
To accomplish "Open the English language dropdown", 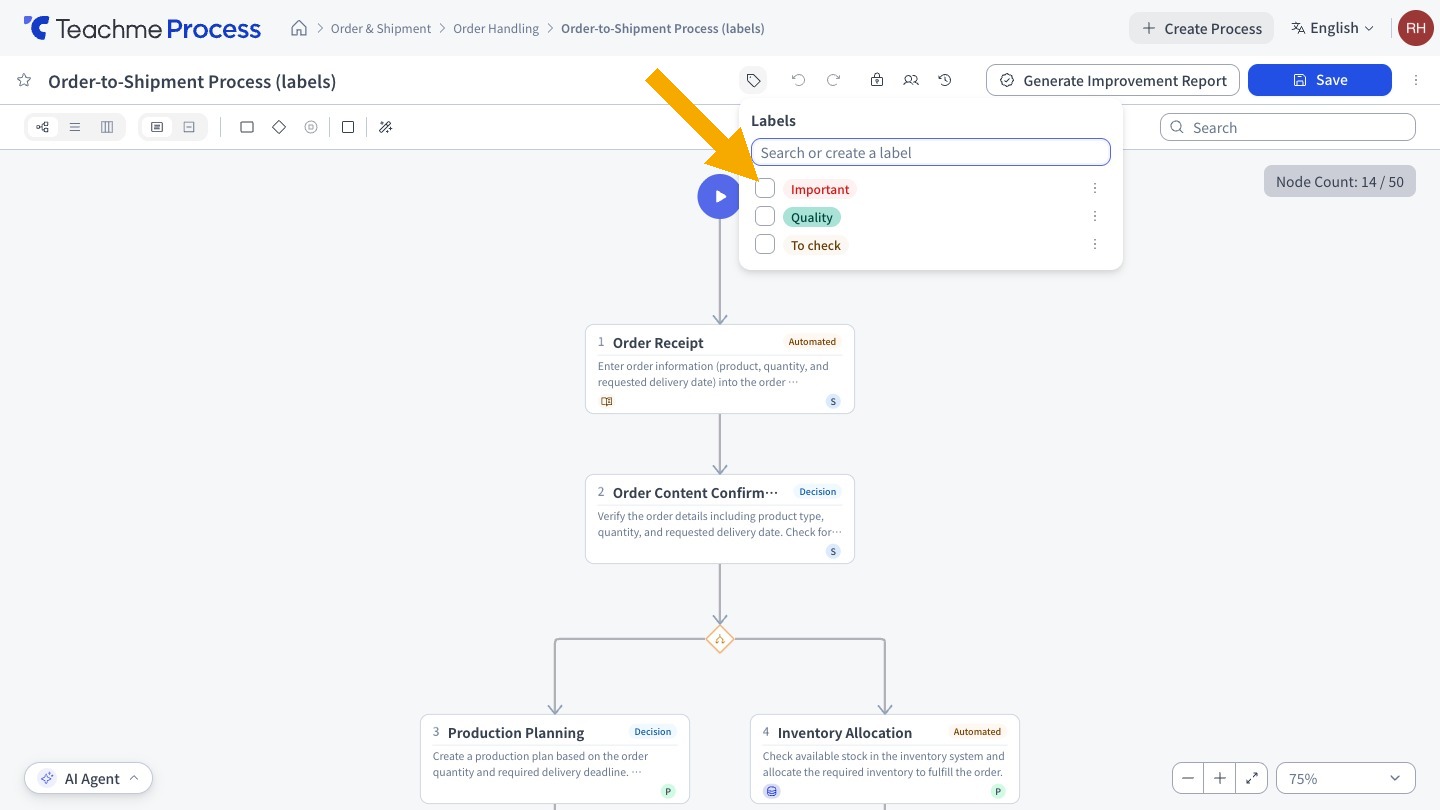I will pos(1332,28).
